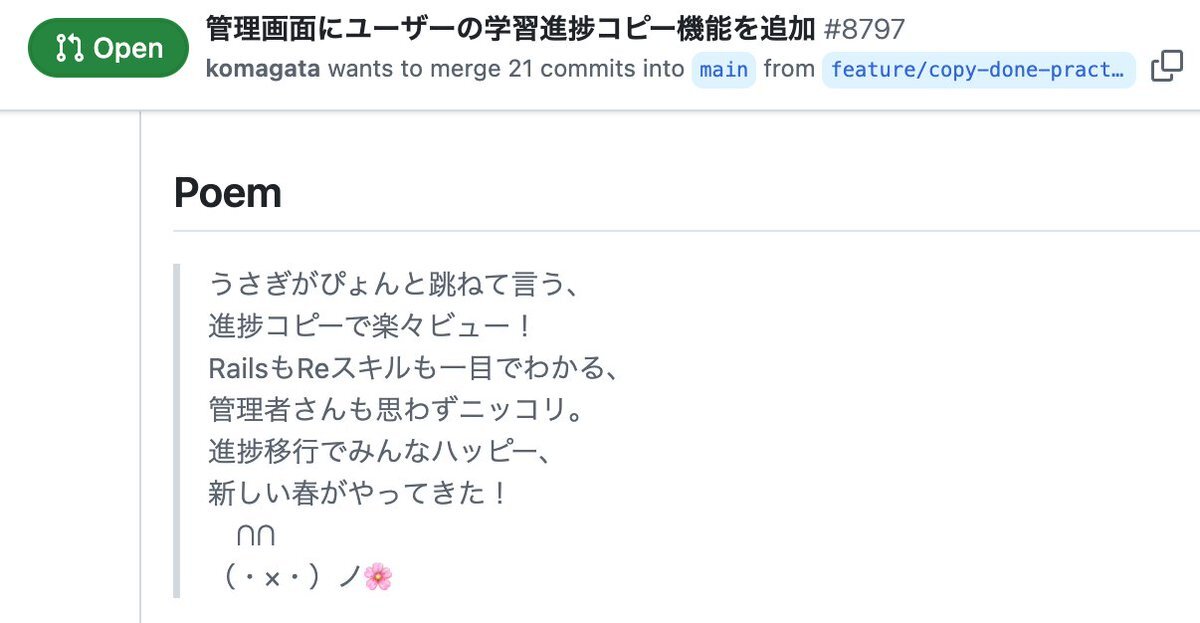Open the feature/copy-done-pract… branch link
This screenshot has width=1200, height=623.
pos(978,70)
